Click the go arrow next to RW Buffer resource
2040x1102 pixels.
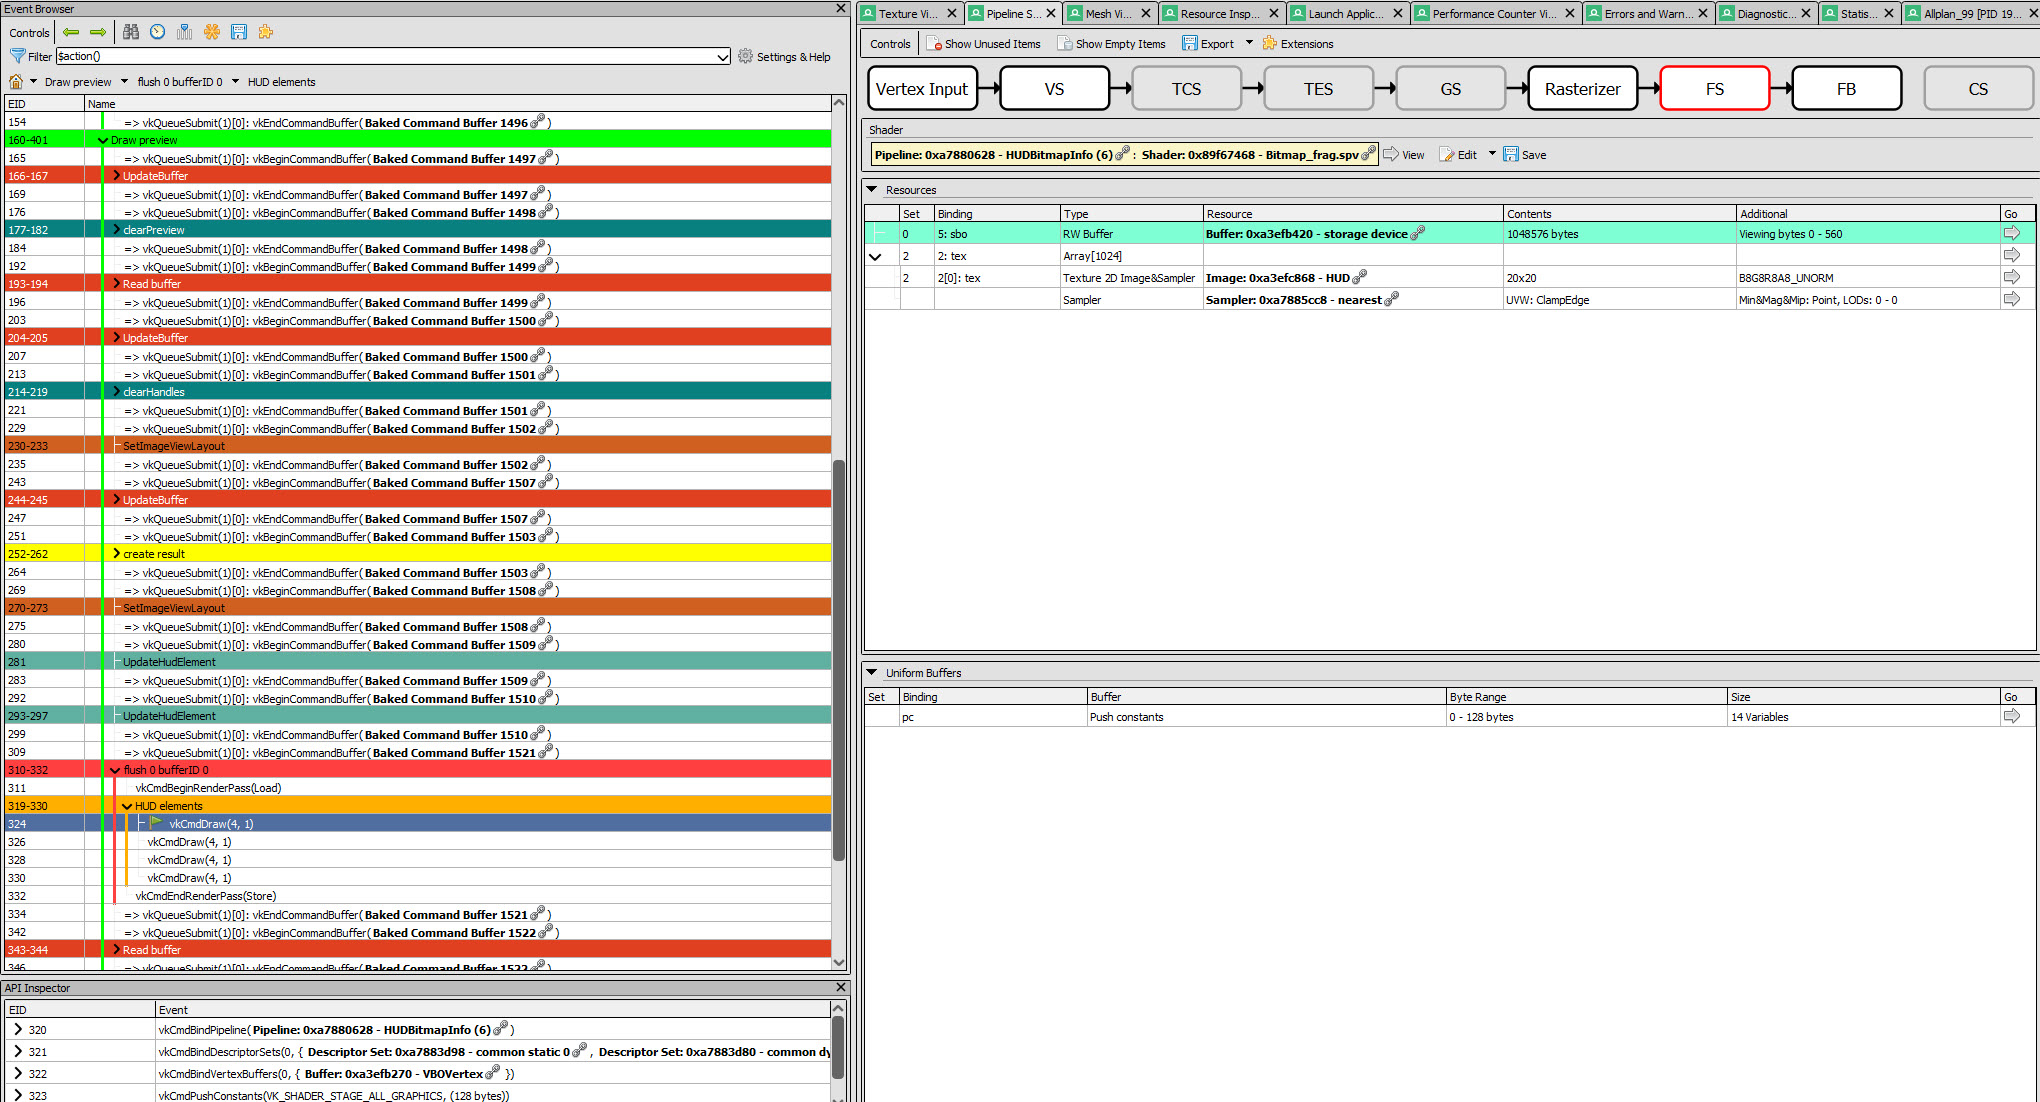click(2014, 233)
